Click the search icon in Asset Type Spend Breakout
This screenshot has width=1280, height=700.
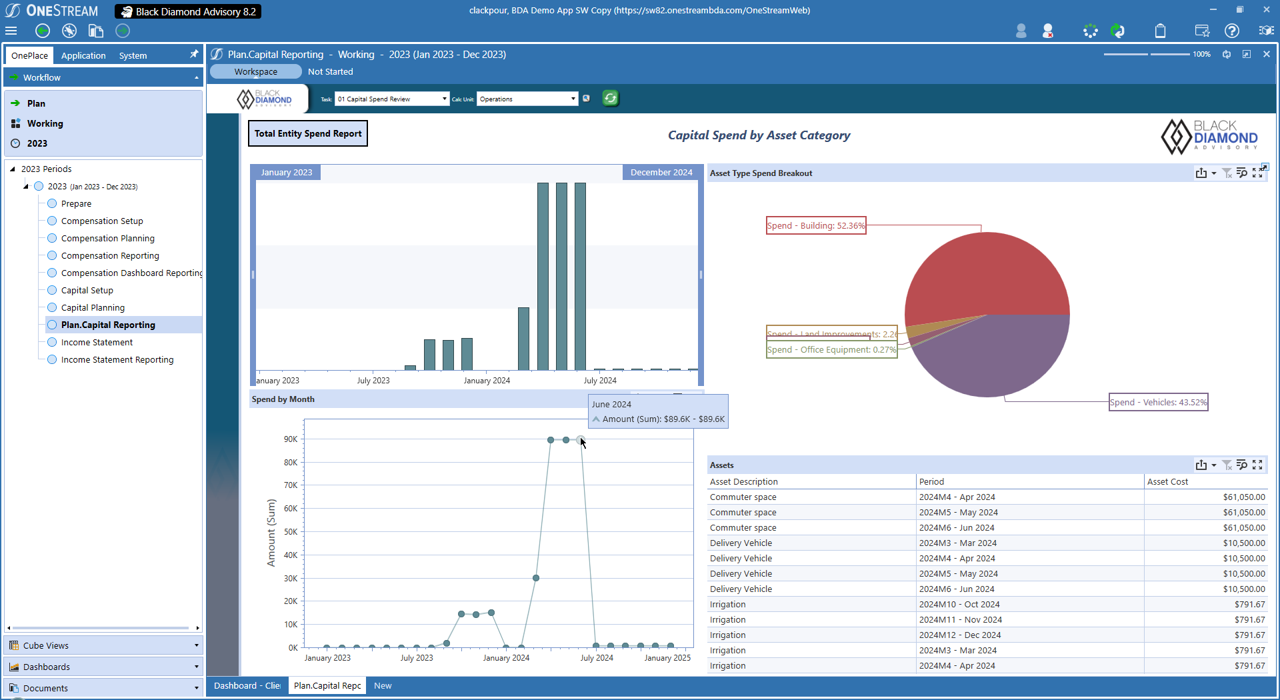pyautogui.click(x=1242, y=173)
